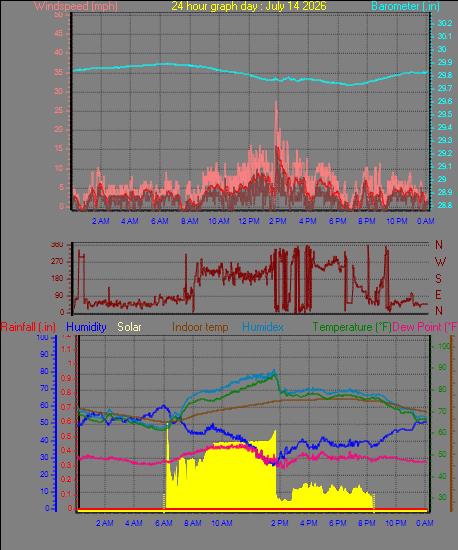
Task: Select the Rainfall (.in) legend label
Action: (x=28, y=327)
